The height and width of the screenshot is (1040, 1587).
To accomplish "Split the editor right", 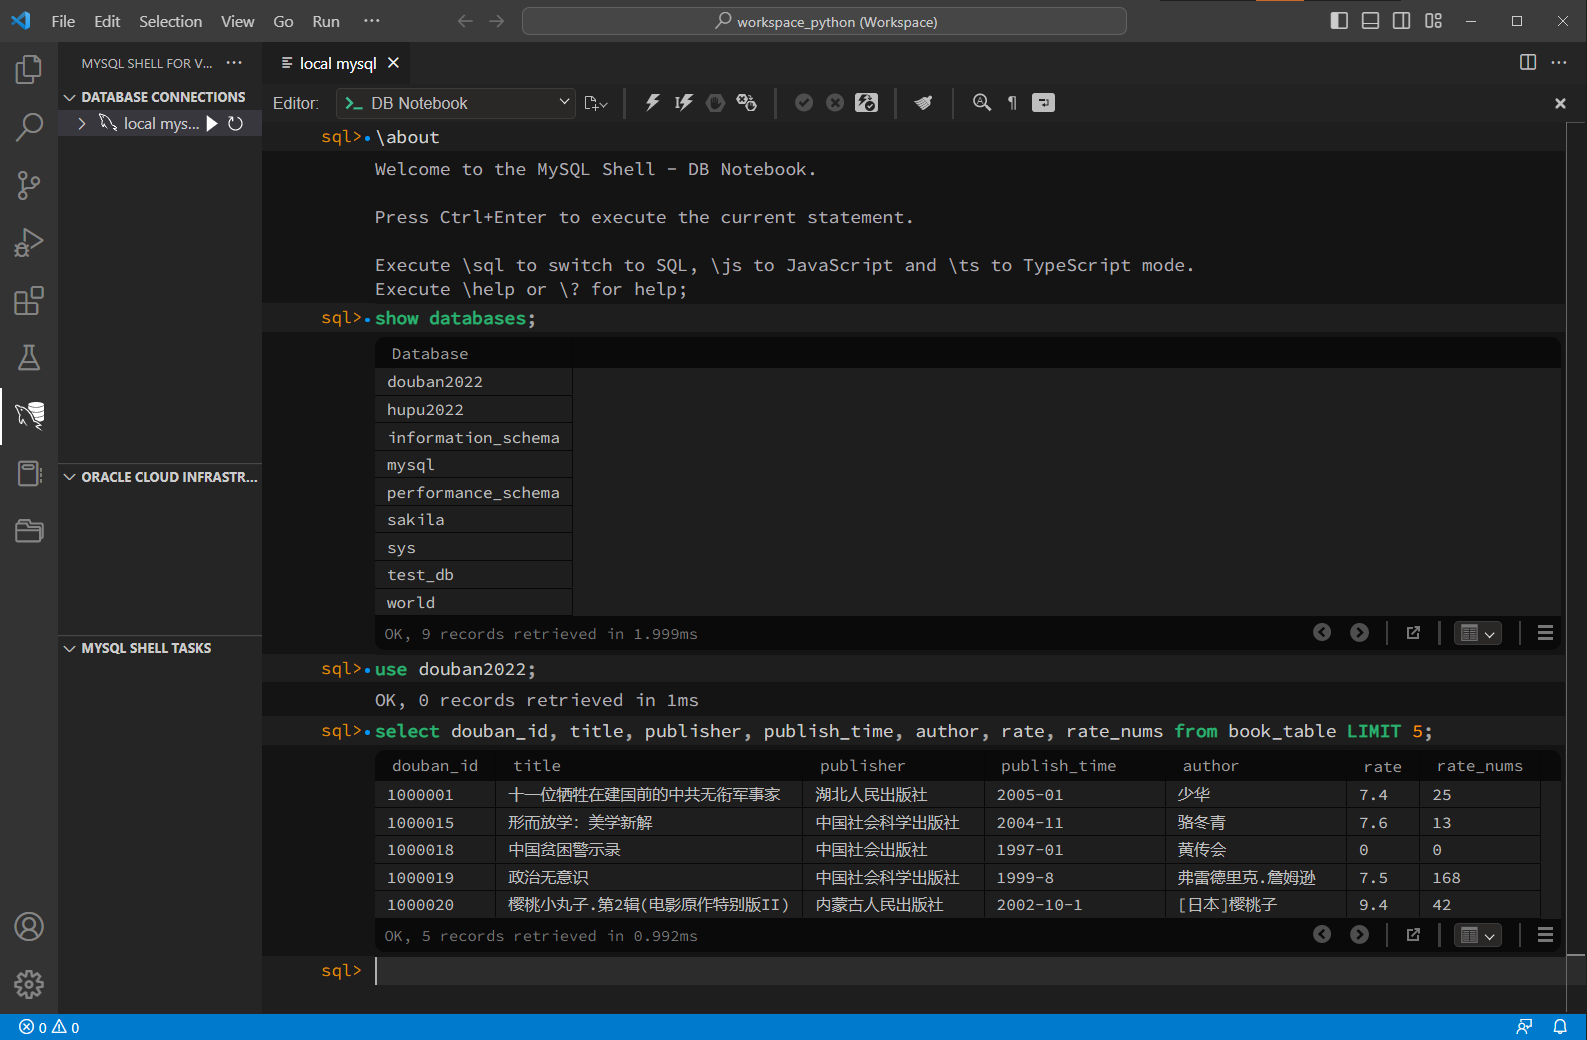I will (x=1528, y=62).
